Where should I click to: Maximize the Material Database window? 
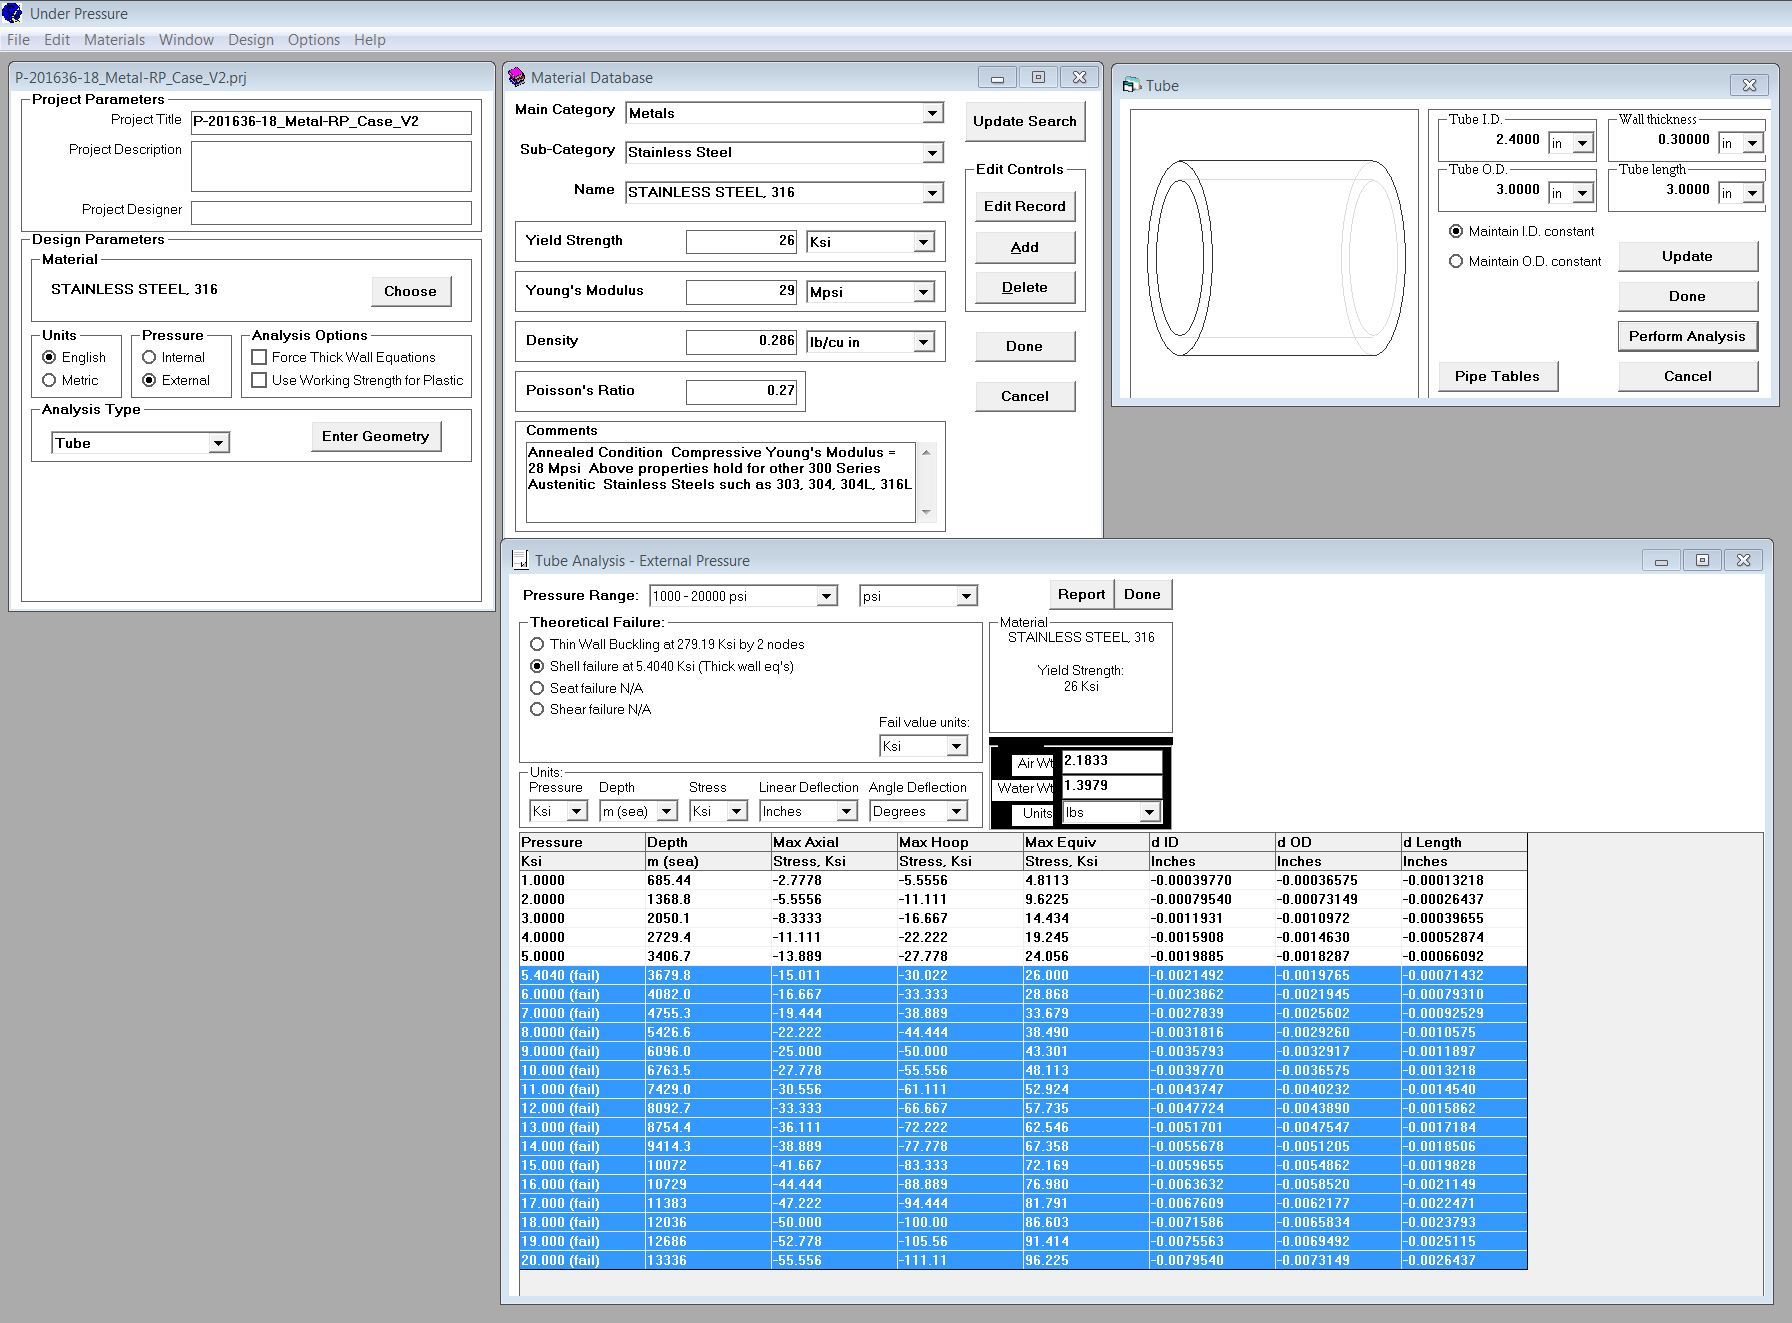(1038, 77)
